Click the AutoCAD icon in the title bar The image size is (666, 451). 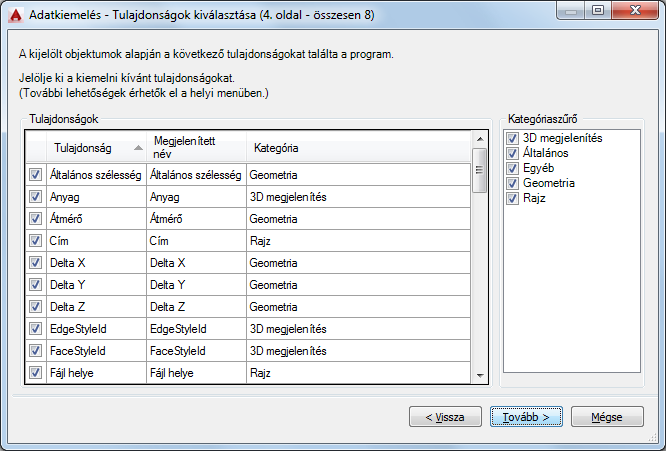click(x=15, y=14)
